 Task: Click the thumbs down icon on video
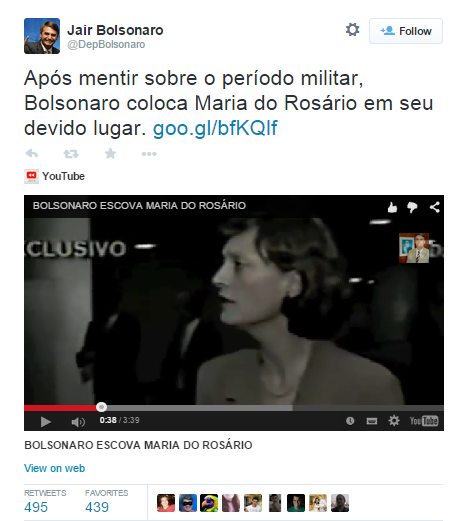[412, 207]
